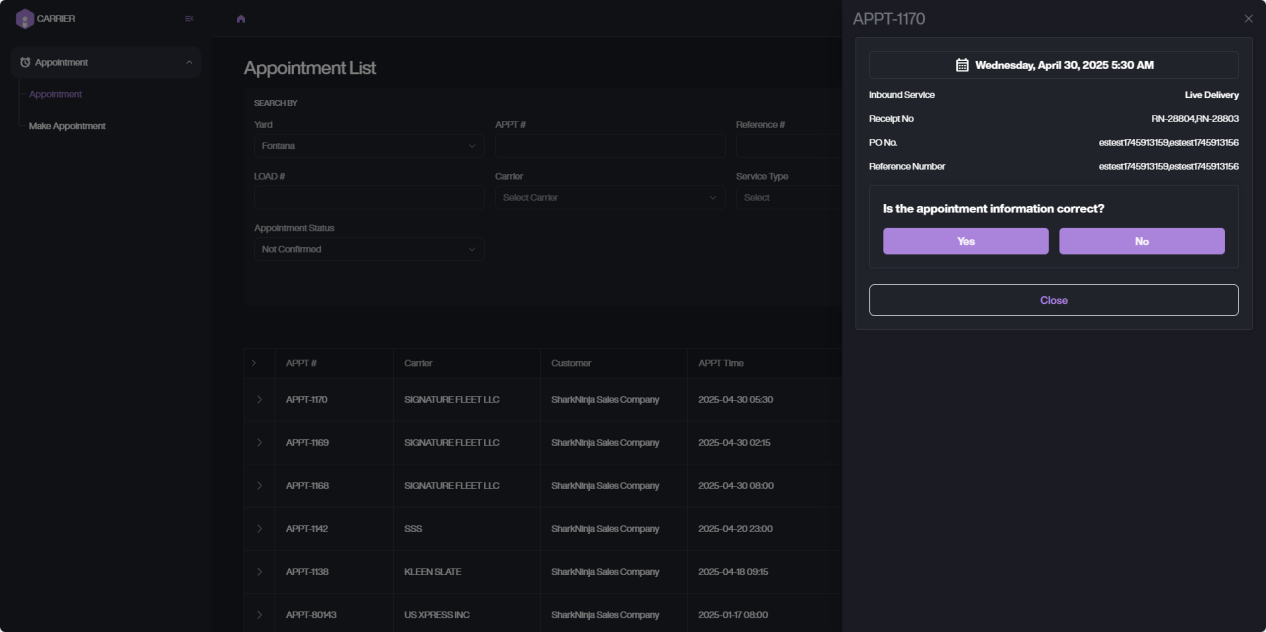Click the APPT # search input field
This screenshot has width=1266, height=632.
[x=609, y=146]
